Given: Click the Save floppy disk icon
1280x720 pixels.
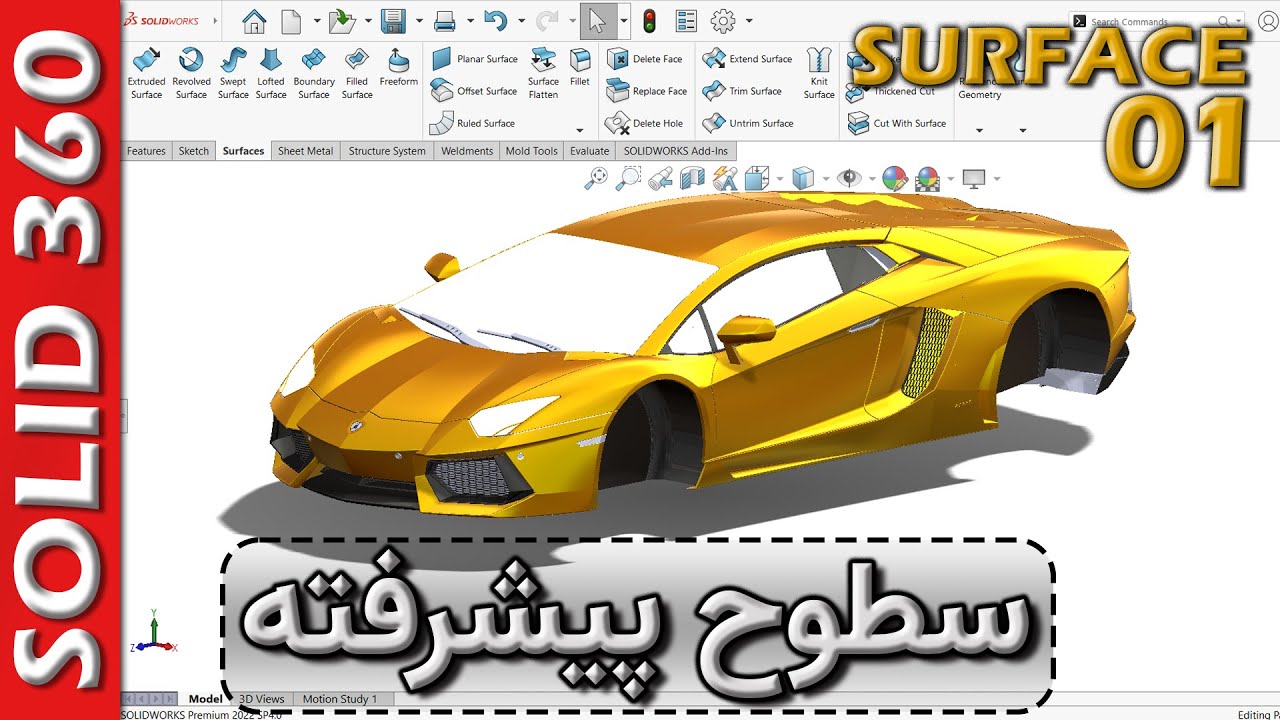Looking at the screenshot, I should pos(393,21).
